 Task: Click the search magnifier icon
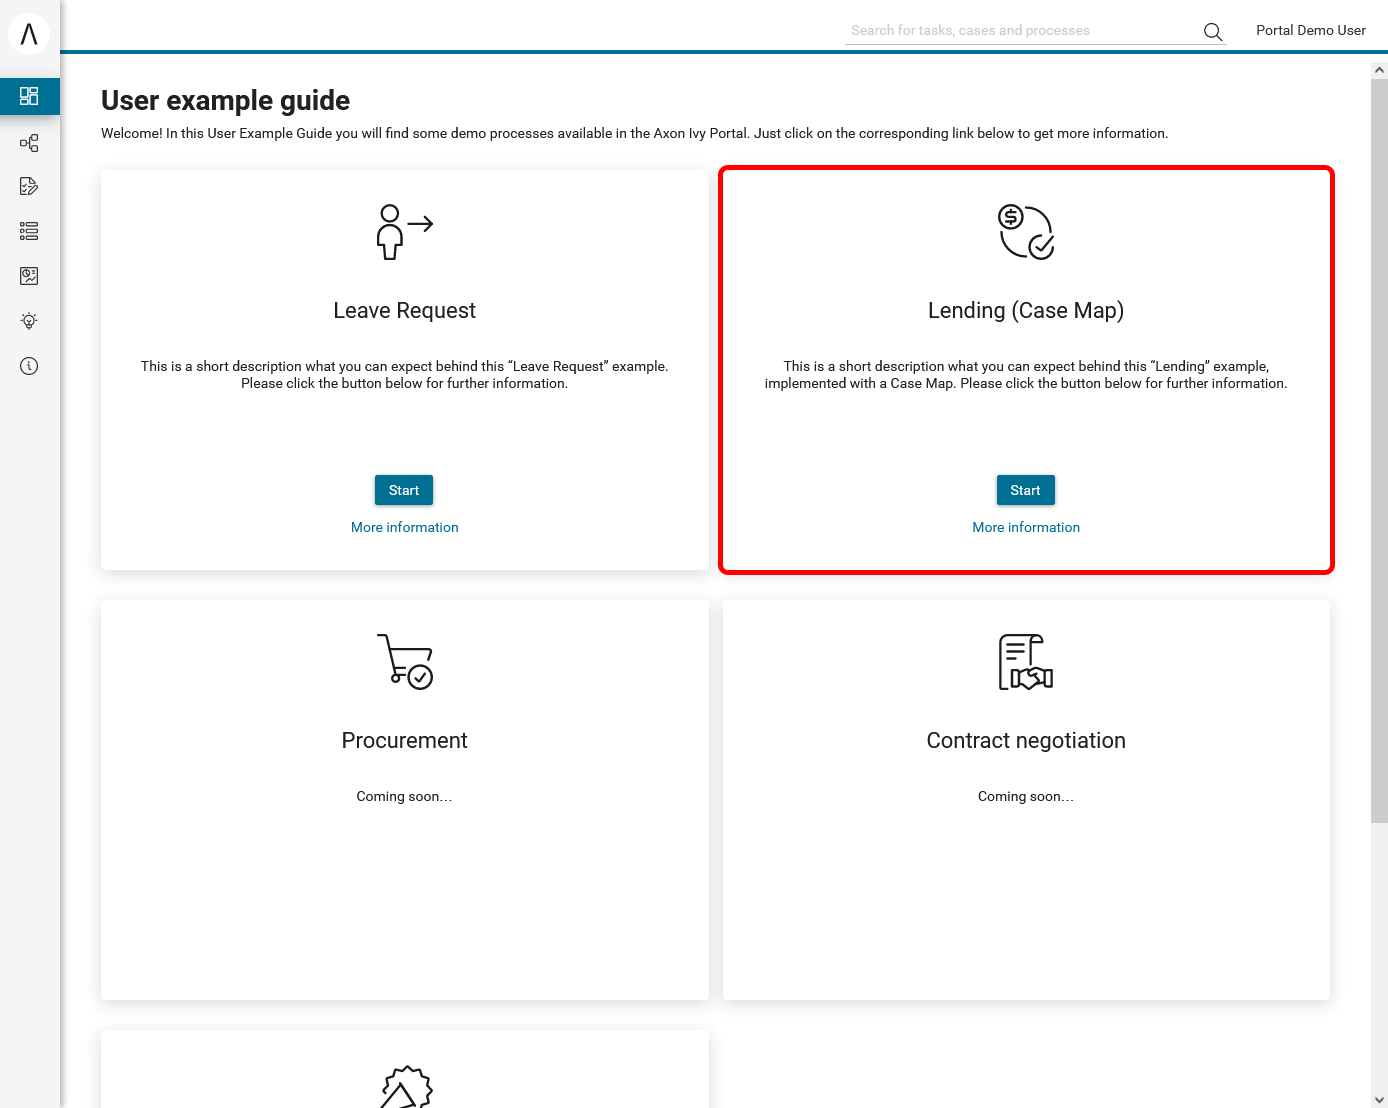1212,32
